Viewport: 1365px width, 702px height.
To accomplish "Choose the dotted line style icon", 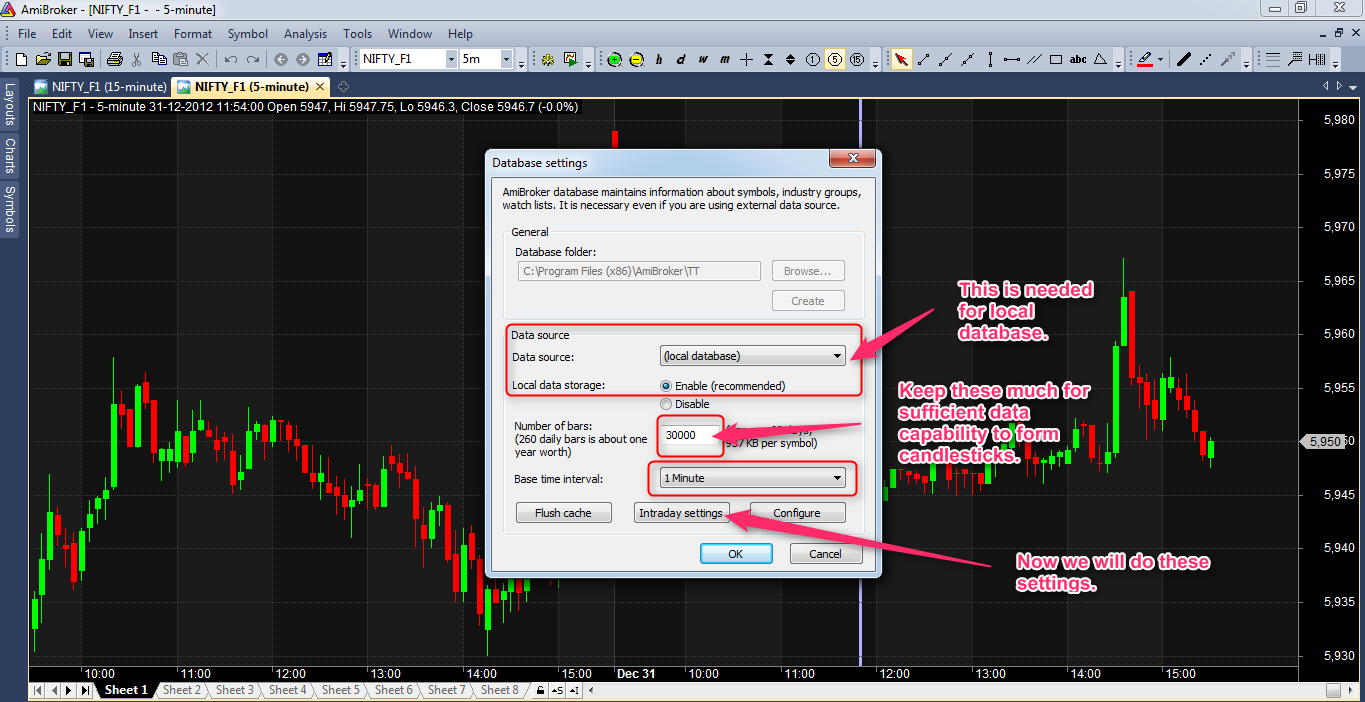I will (x=1206, y=59).
